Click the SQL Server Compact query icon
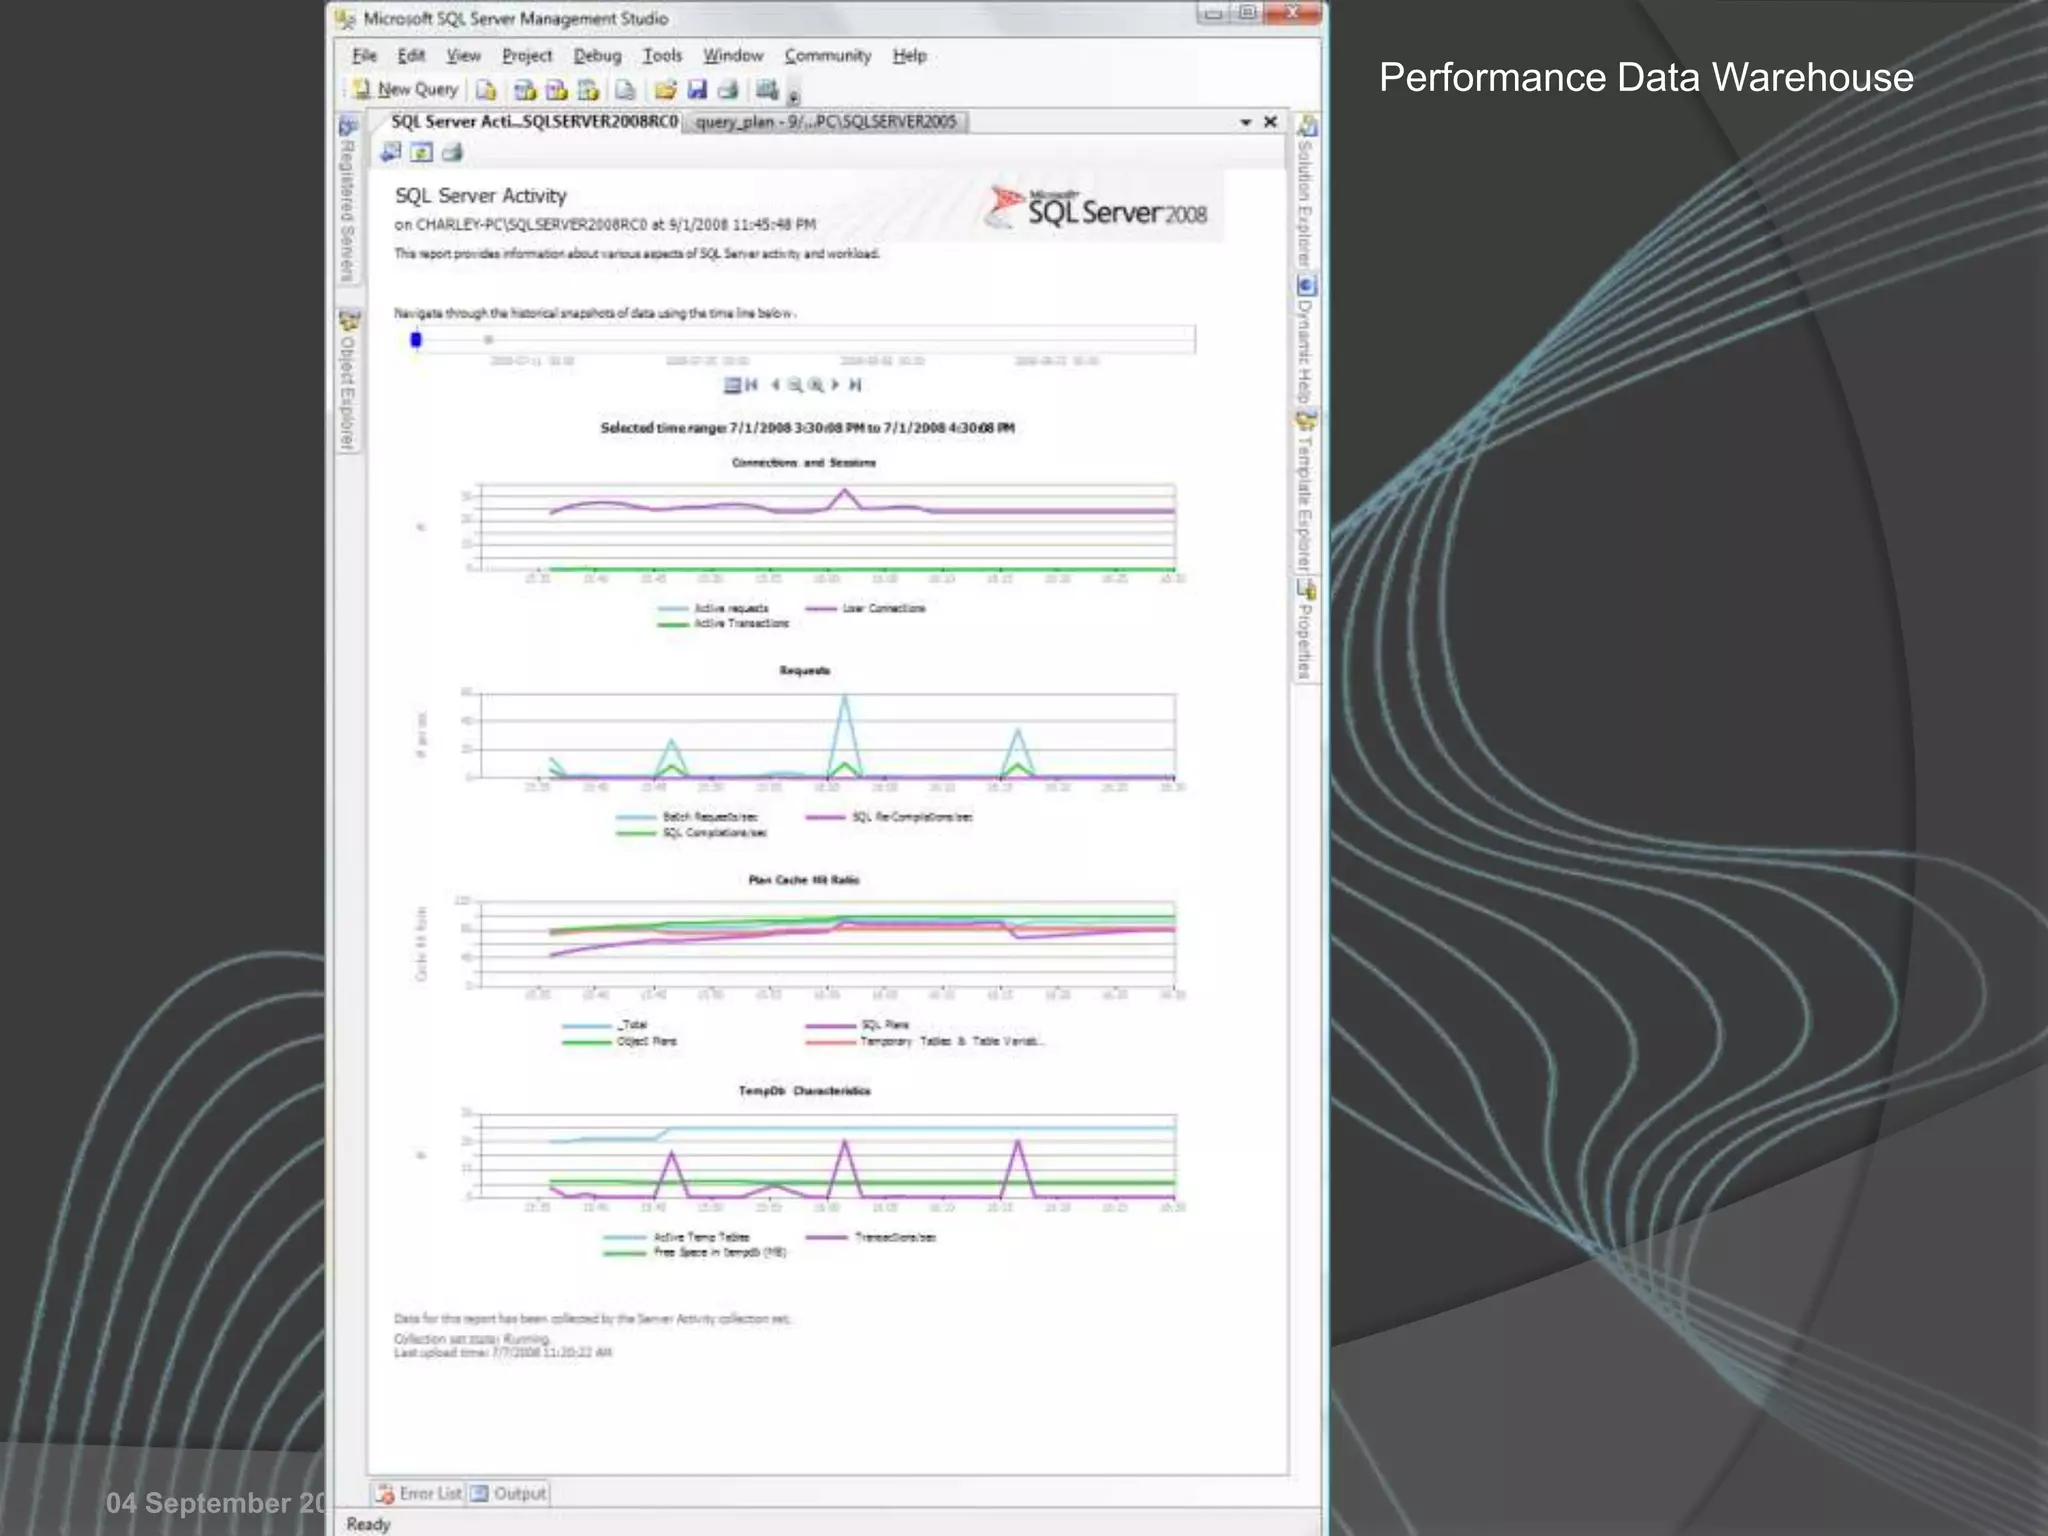2048x1536 pixels. (x=625, y=90)
